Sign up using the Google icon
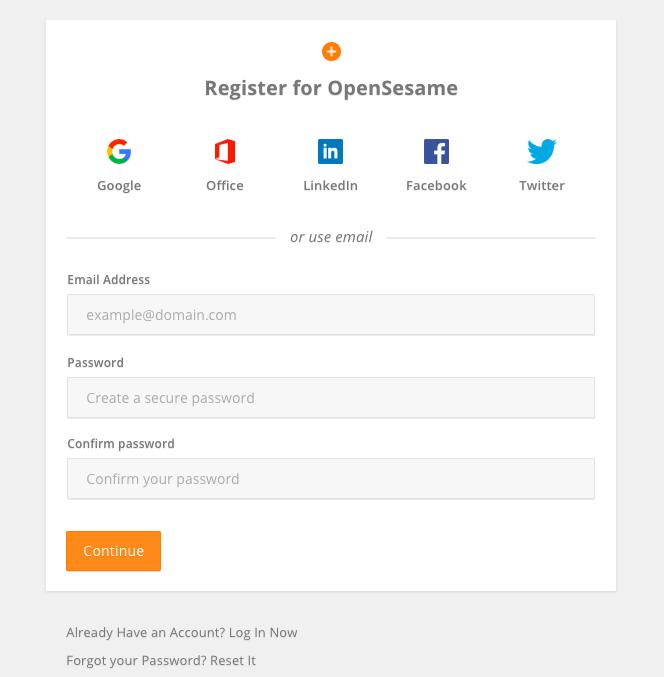The width and height of the screenshot is (664, 677). point(119,152)
